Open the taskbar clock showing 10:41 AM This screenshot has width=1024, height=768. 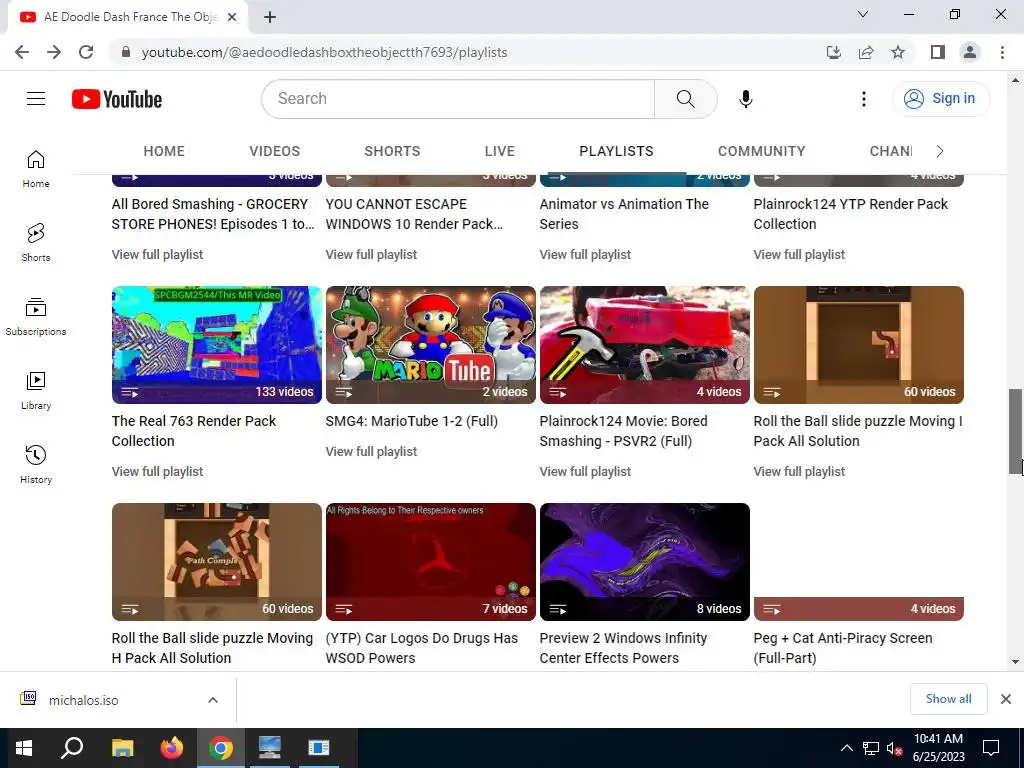click(938, 748)
